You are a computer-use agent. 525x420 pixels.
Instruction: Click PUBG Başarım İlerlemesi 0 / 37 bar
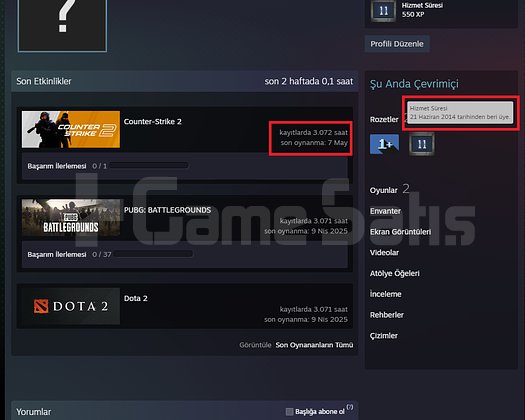point(153,254)
